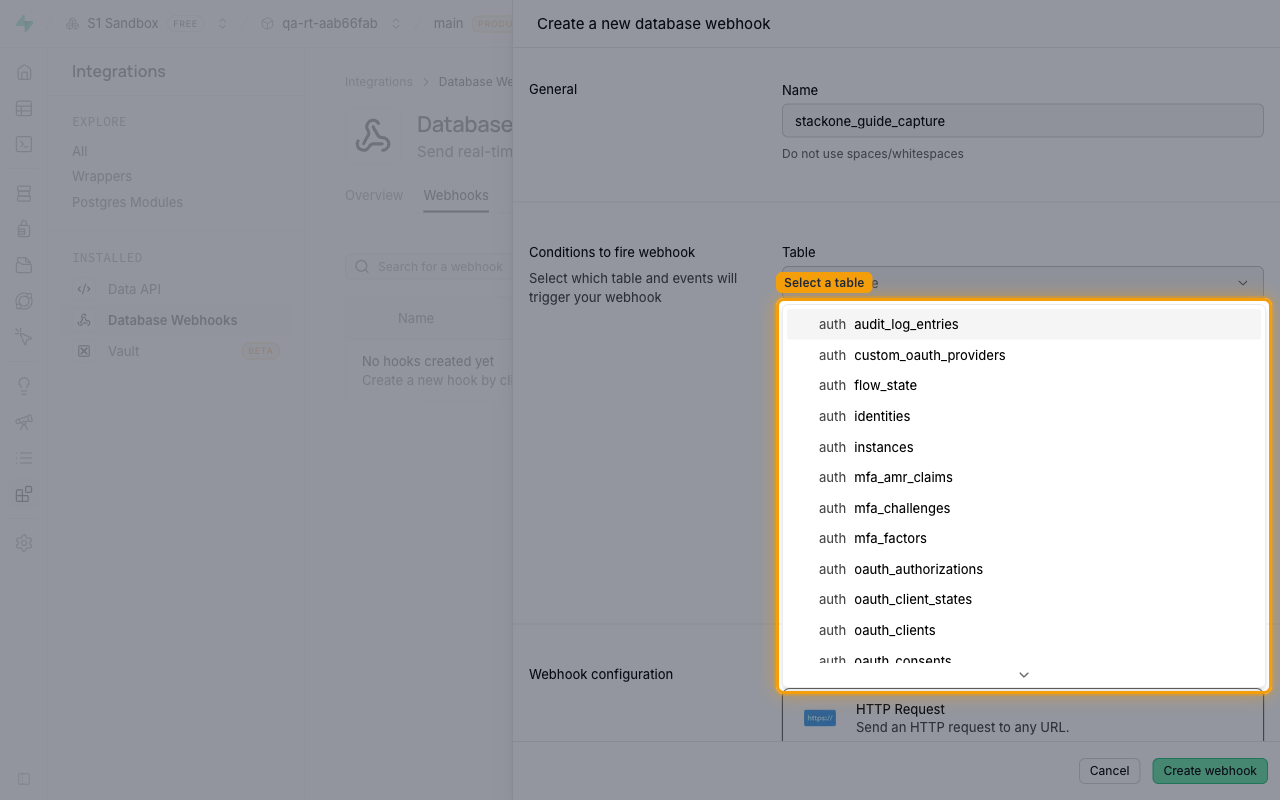Click the Vault icon in Installed list
This screenshot has width=1280, height=800.
tap(84, 351)
